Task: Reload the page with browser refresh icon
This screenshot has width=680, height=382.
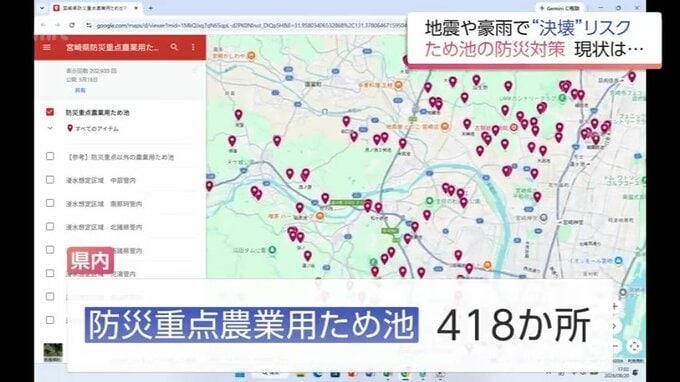Action: (72, 25)
